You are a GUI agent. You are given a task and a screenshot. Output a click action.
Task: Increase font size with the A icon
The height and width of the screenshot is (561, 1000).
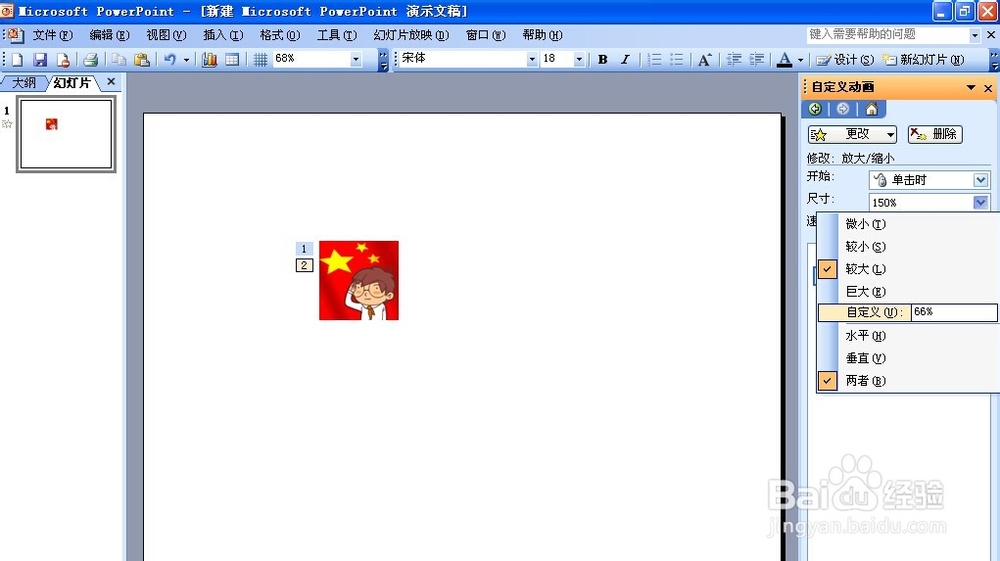(704, 59)
